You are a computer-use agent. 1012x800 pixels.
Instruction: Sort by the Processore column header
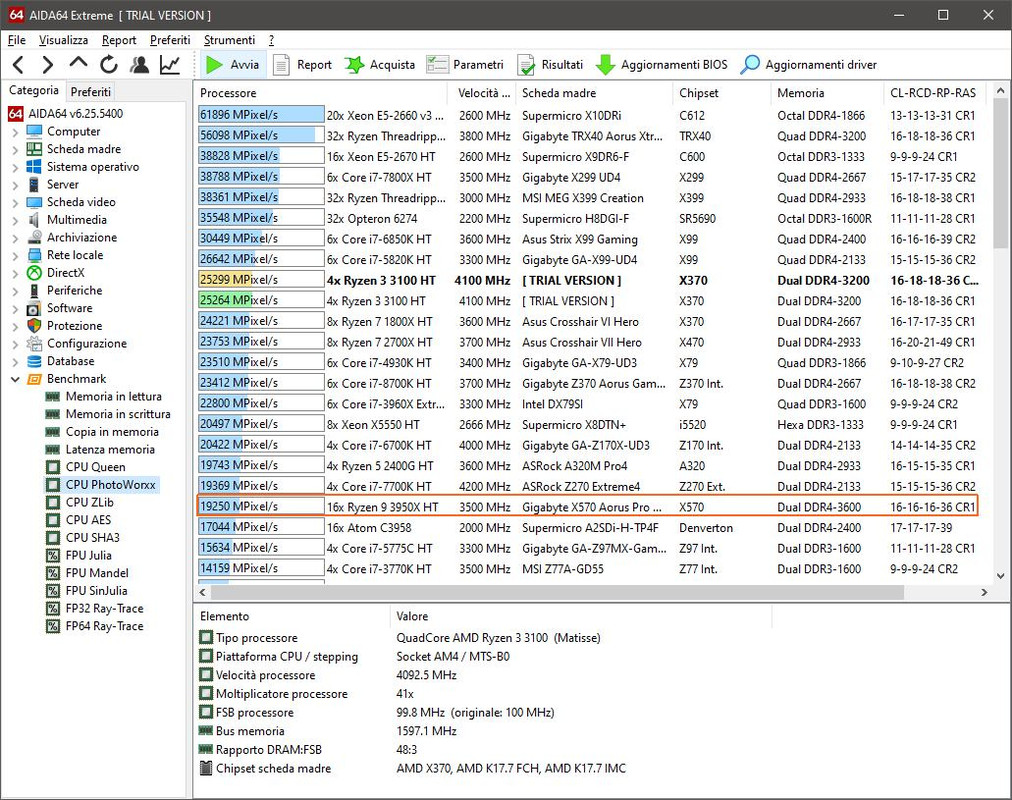pos(321,93)
